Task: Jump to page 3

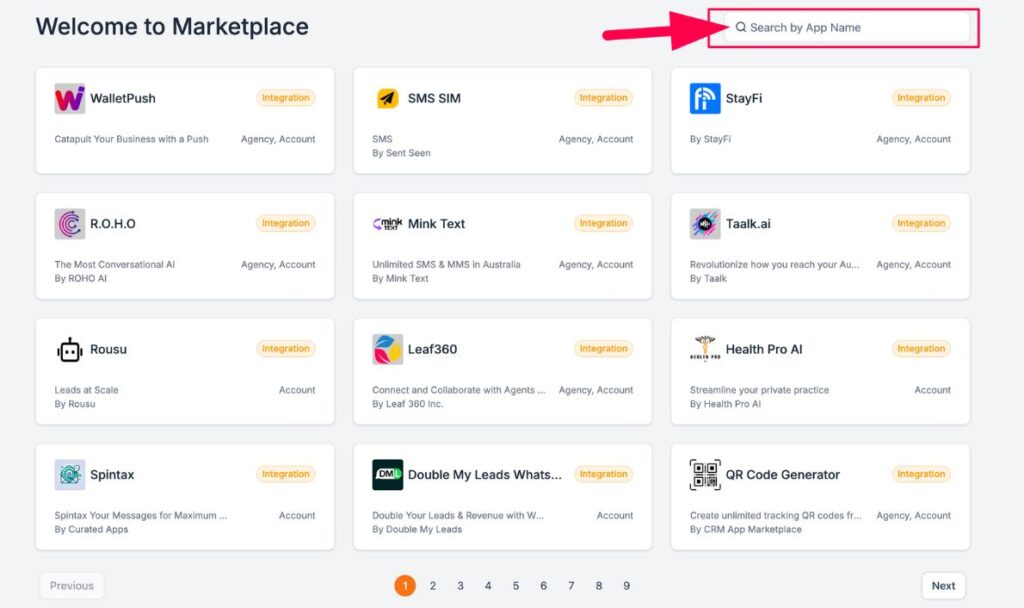Action: [460, 586]
